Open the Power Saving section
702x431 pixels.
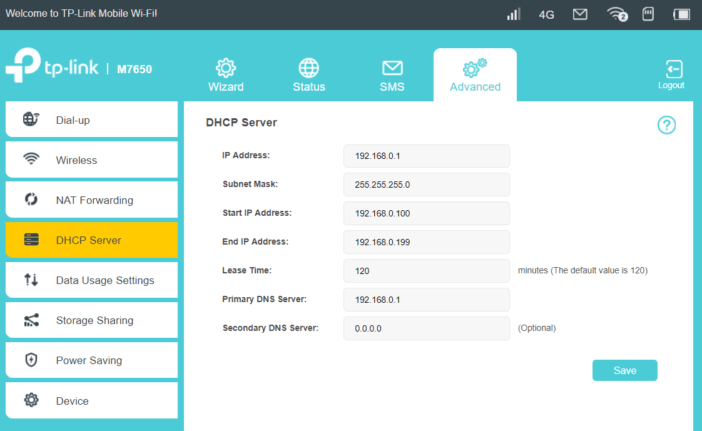click(91, 360)
